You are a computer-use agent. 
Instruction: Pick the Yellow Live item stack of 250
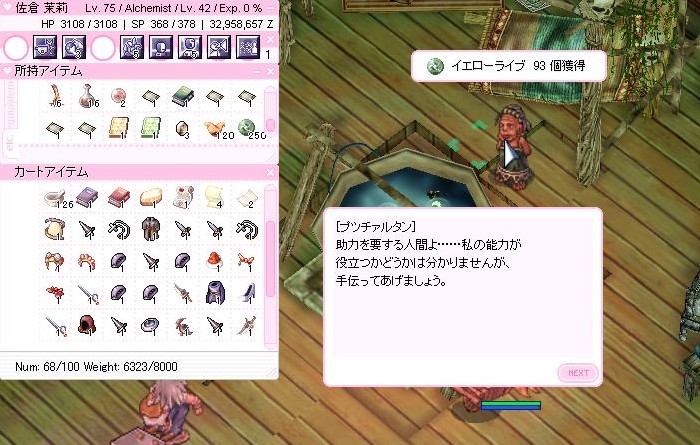pos(247,129)
